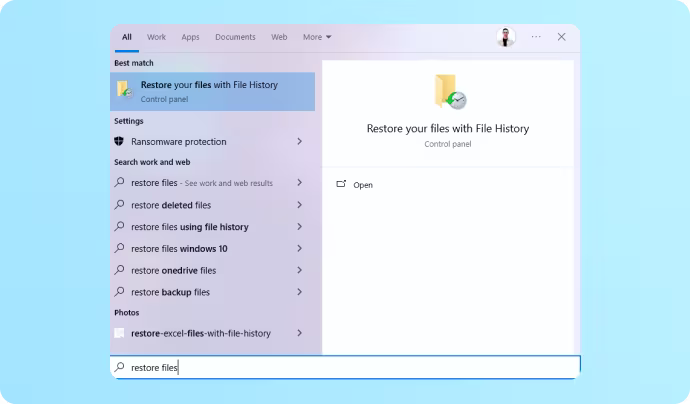Click the thumbnail icon of restore-excel-files photo
The image size is (690, 404).
pyautogui.click(x=119, y=333)
